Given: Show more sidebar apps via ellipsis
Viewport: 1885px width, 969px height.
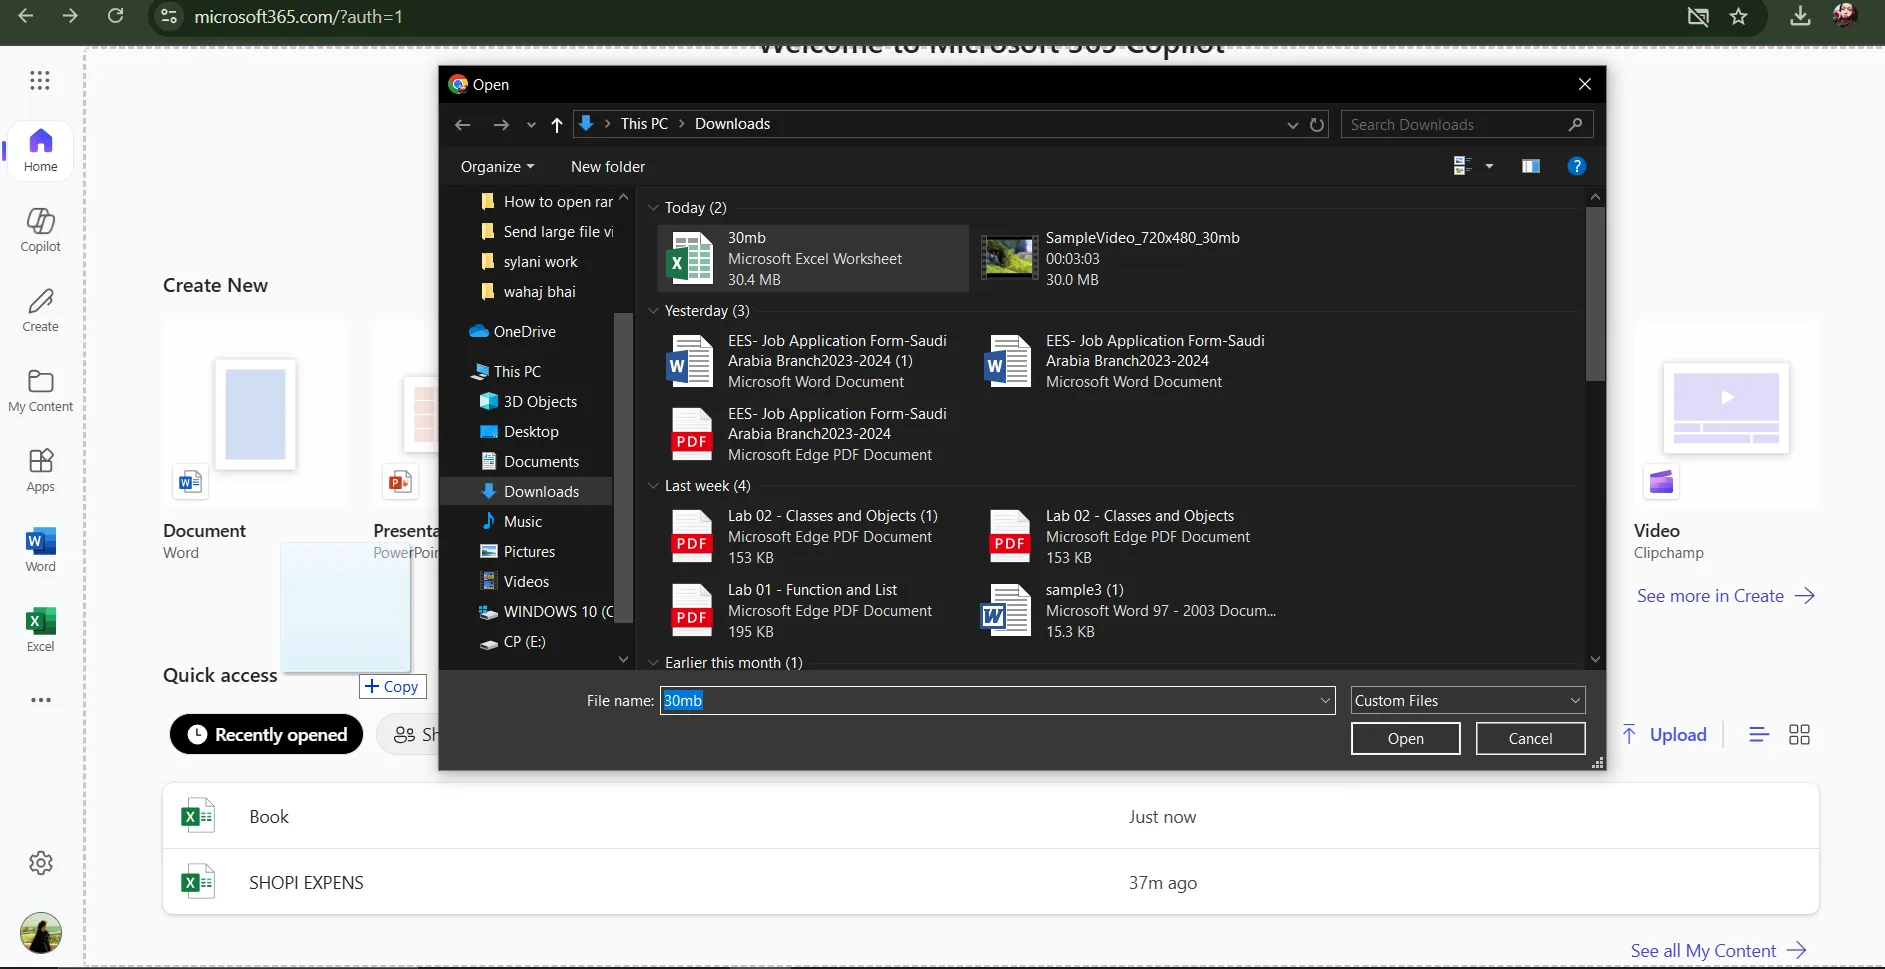Looking at the screenshot, I should [x=41, y=700].
